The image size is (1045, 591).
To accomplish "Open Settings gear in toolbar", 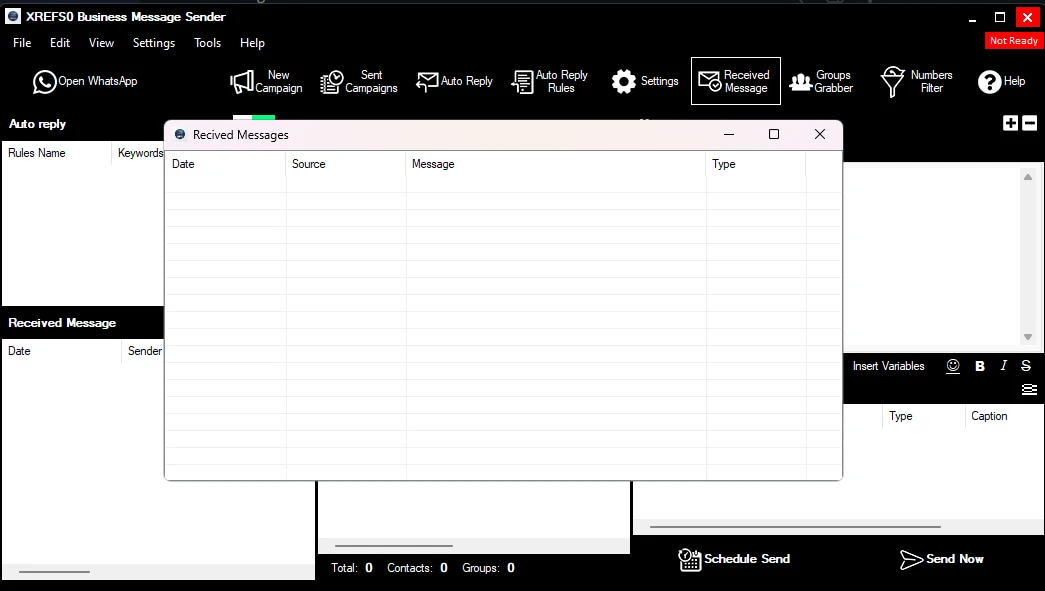I will (x=645, y=81).
